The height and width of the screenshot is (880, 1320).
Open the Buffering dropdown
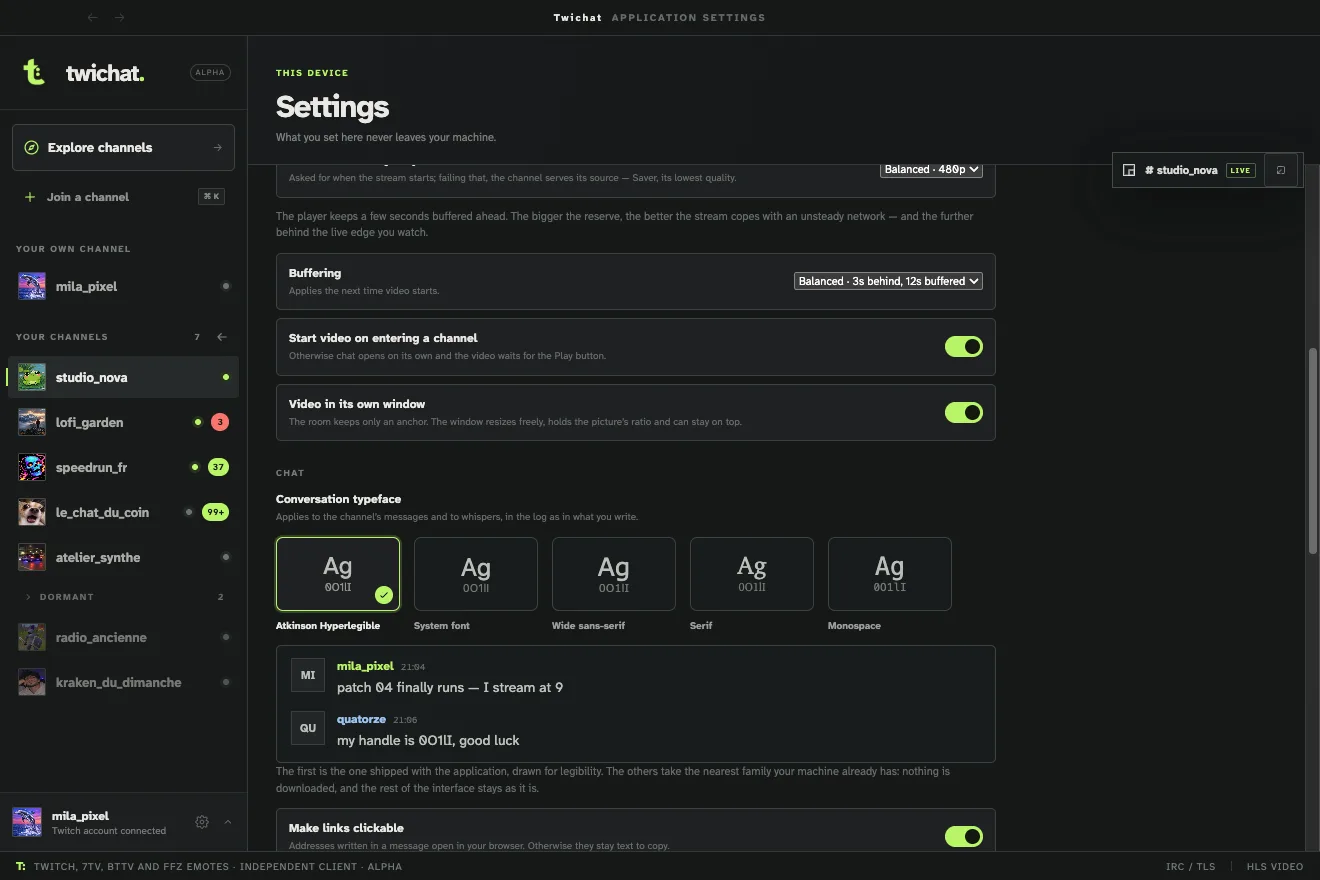pyautogui.click(x=888, y=281)
